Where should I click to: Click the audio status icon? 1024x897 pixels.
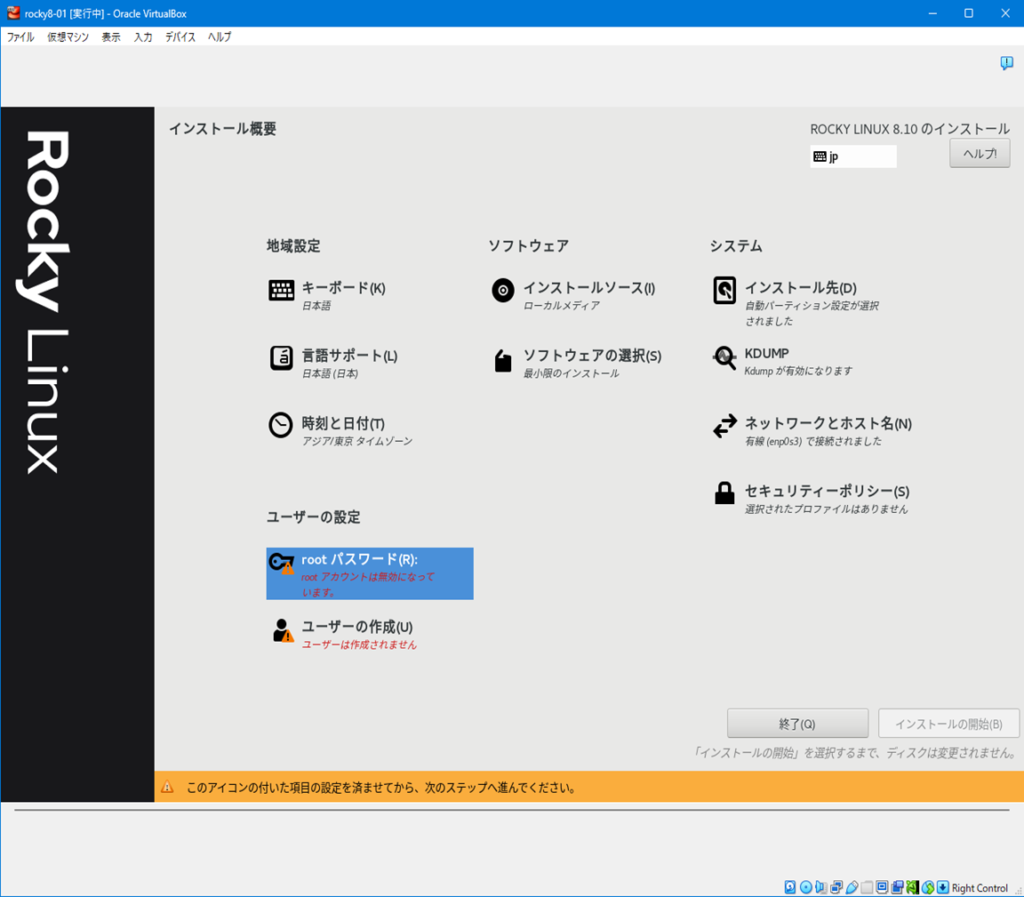pos(821,887)
